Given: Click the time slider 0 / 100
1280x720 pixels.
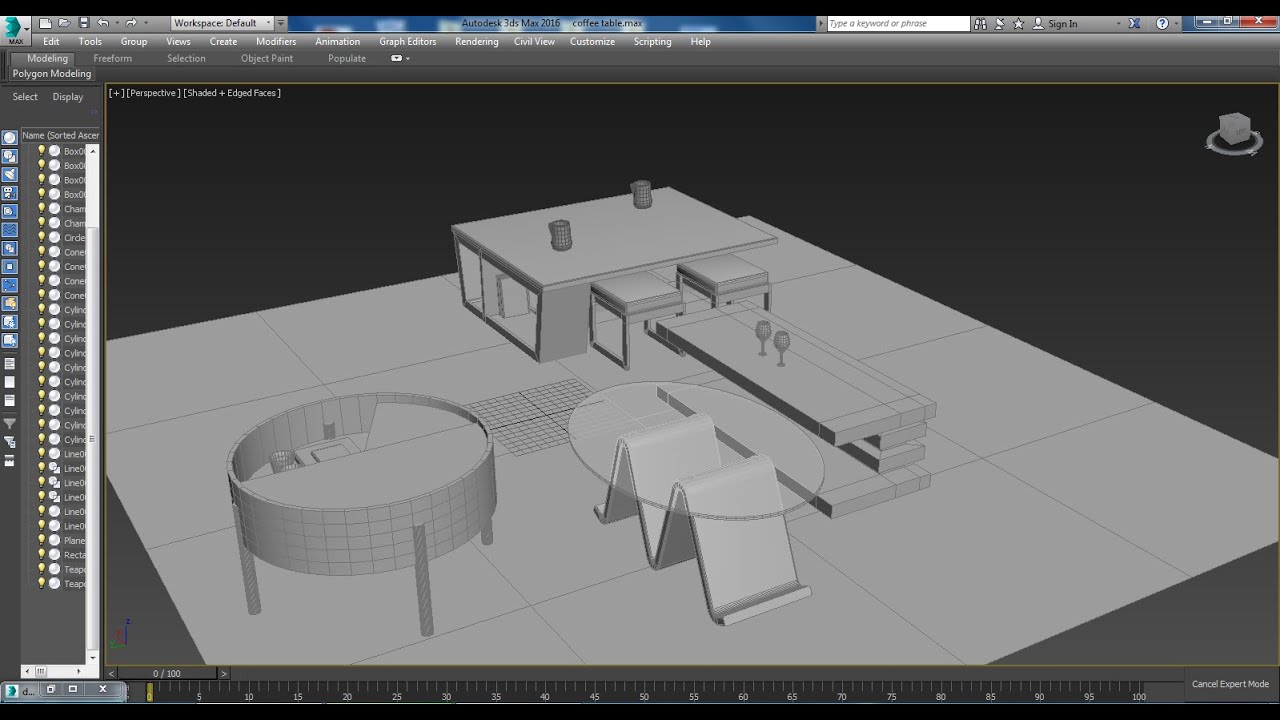Looking at the screenshot, I should click(167, 674).
